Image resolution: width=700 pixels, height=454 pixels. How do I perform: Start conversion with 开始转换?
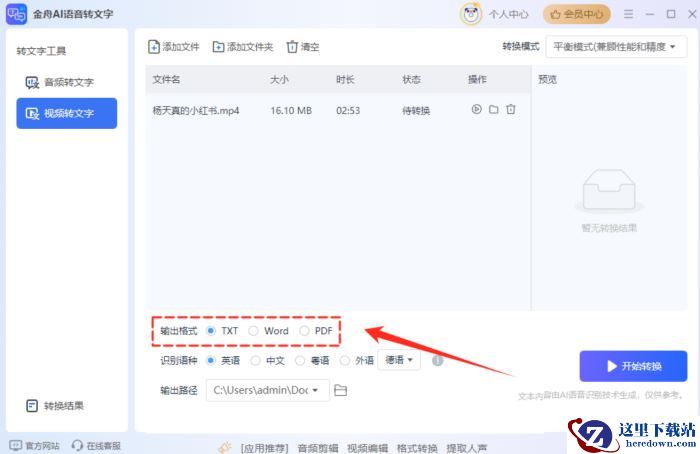click(x=633, y=366)
